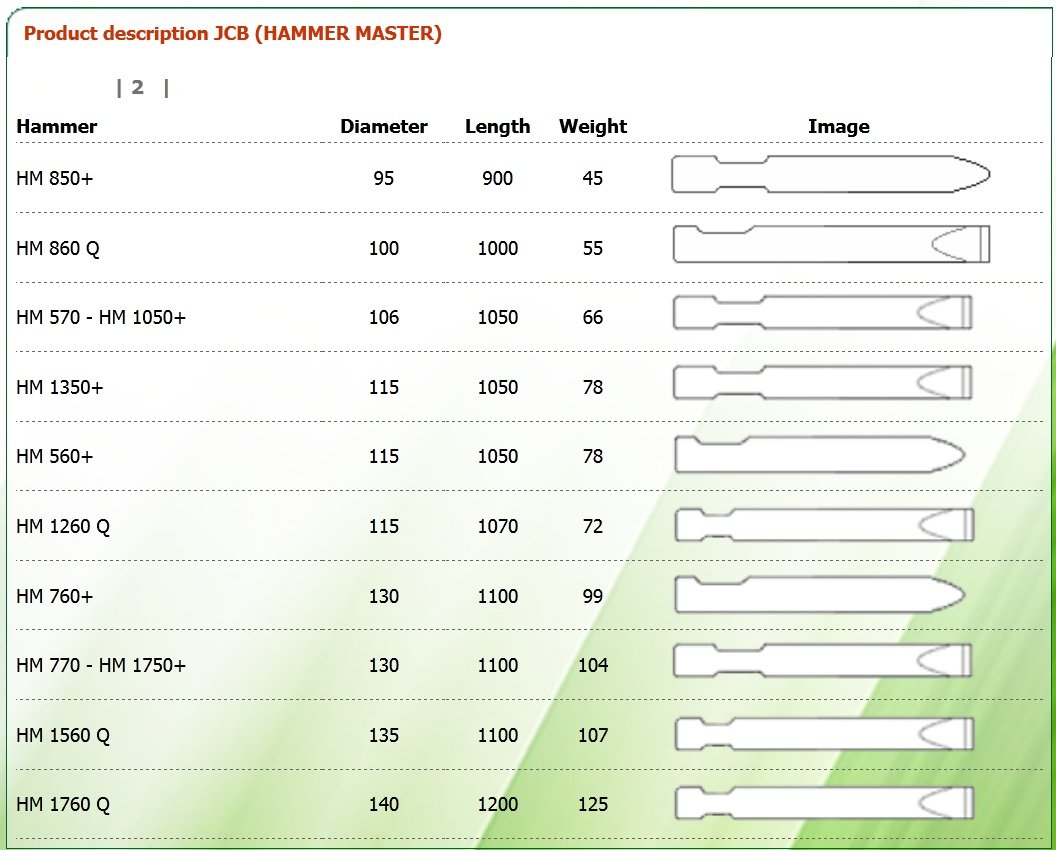Select the HM 760+ hammer name
Image resolution: width=1056 pixels, height=850 pixels.
point(55,596)
